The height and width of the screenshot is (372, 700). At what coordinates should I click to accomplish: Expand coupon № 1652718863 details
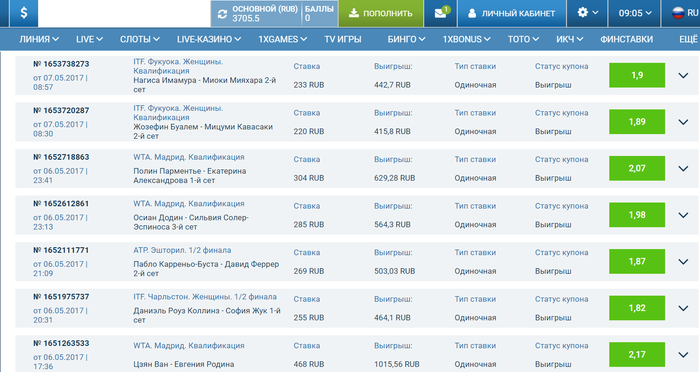tap(683, 168)
